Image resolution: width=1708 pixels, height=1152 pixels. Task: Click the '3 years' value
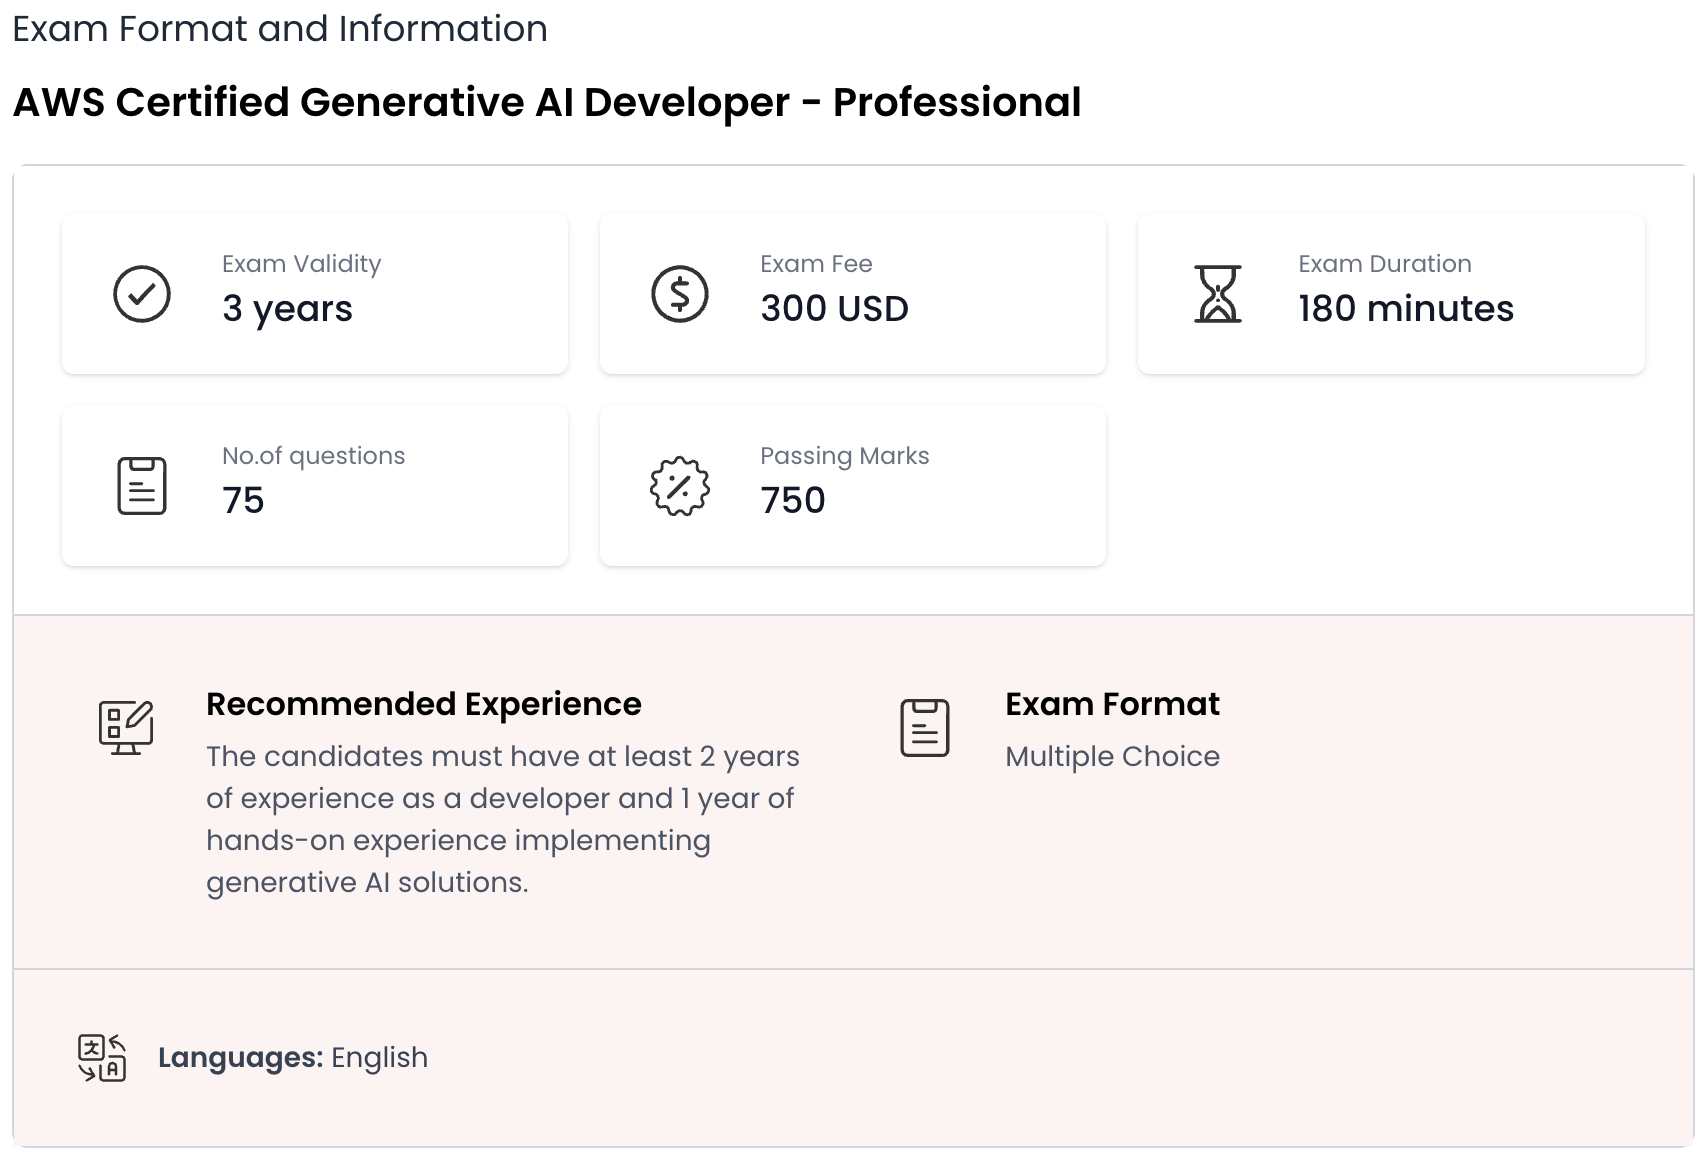[x=287, y=308]
